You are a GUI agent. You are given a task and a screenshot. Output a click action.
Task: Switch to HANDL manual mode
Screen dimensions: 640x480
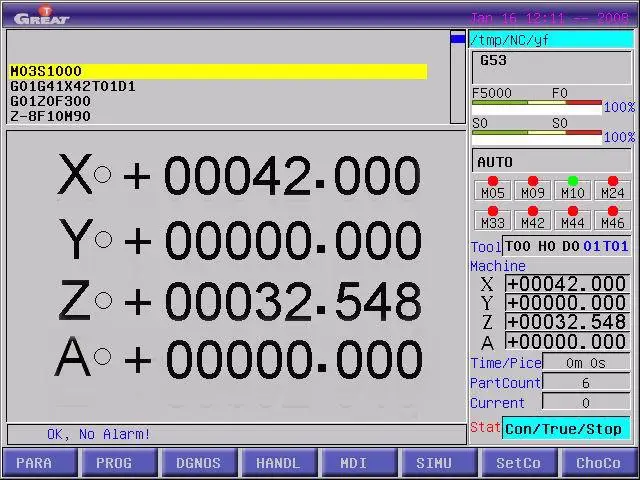280,463
